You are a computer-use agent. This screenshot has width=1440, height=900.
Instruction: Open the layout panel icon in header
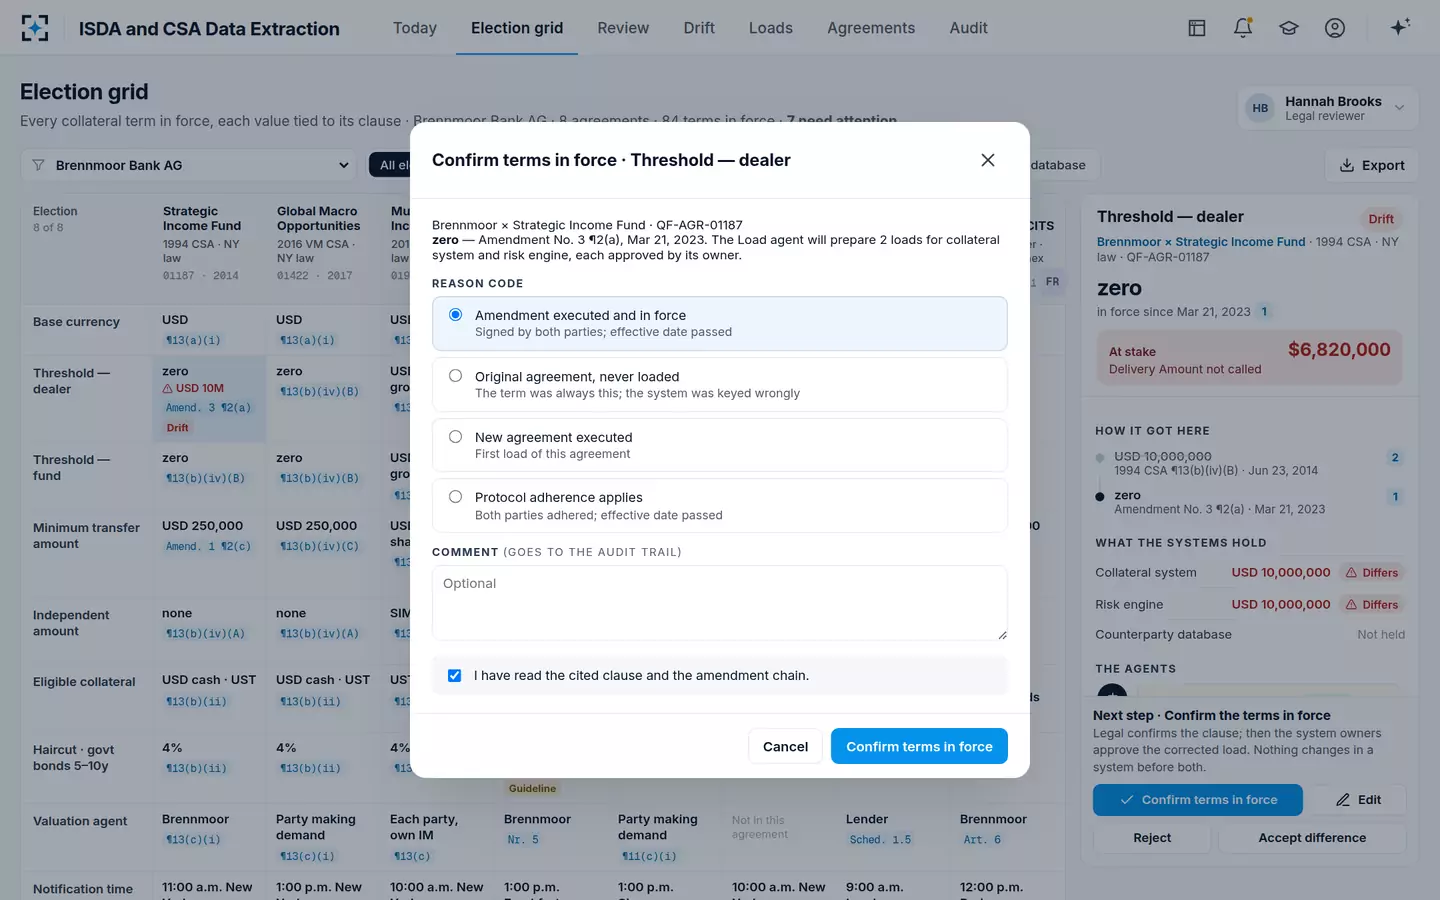[x=1197, y=28]
